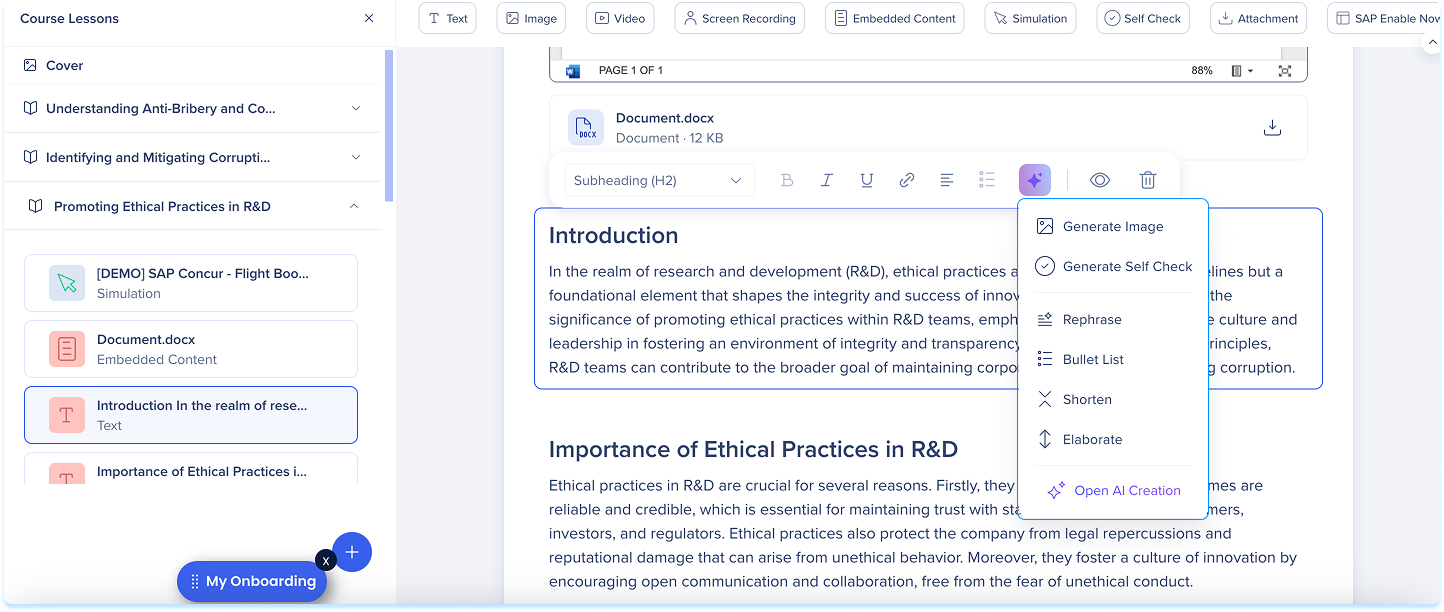
Task: Delete block using the trash icon
Action: click(1147, 180)
